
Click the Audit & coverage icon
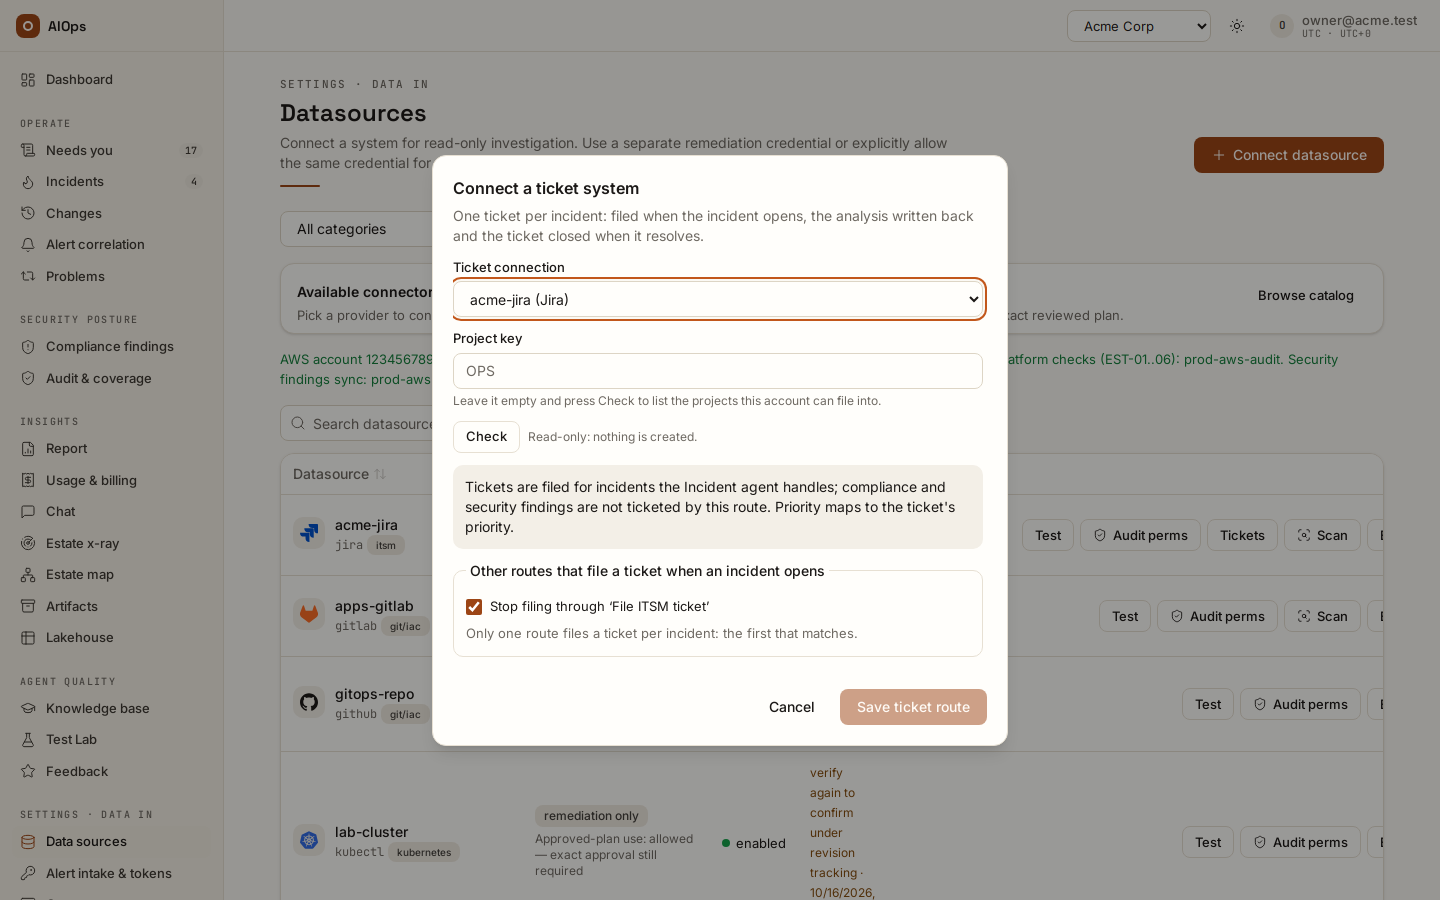tap(28, 378)
